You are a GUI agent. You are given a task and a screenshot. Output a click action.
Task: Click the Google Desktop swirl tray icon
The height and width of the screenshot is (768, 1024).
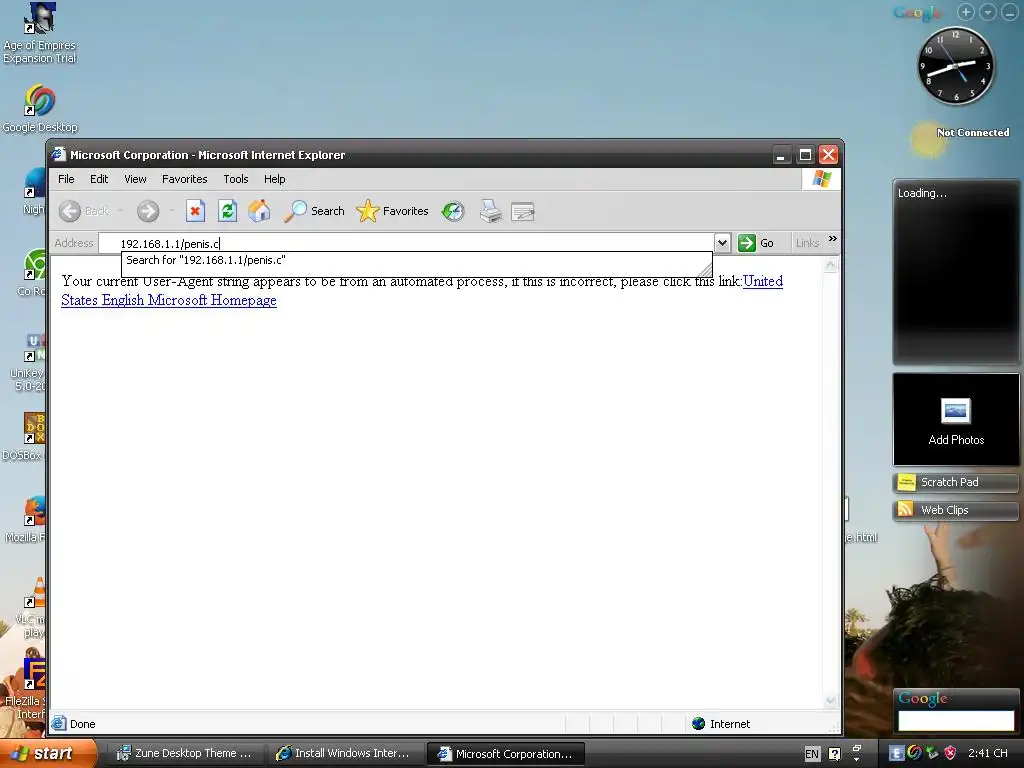(x=914, y=753)
